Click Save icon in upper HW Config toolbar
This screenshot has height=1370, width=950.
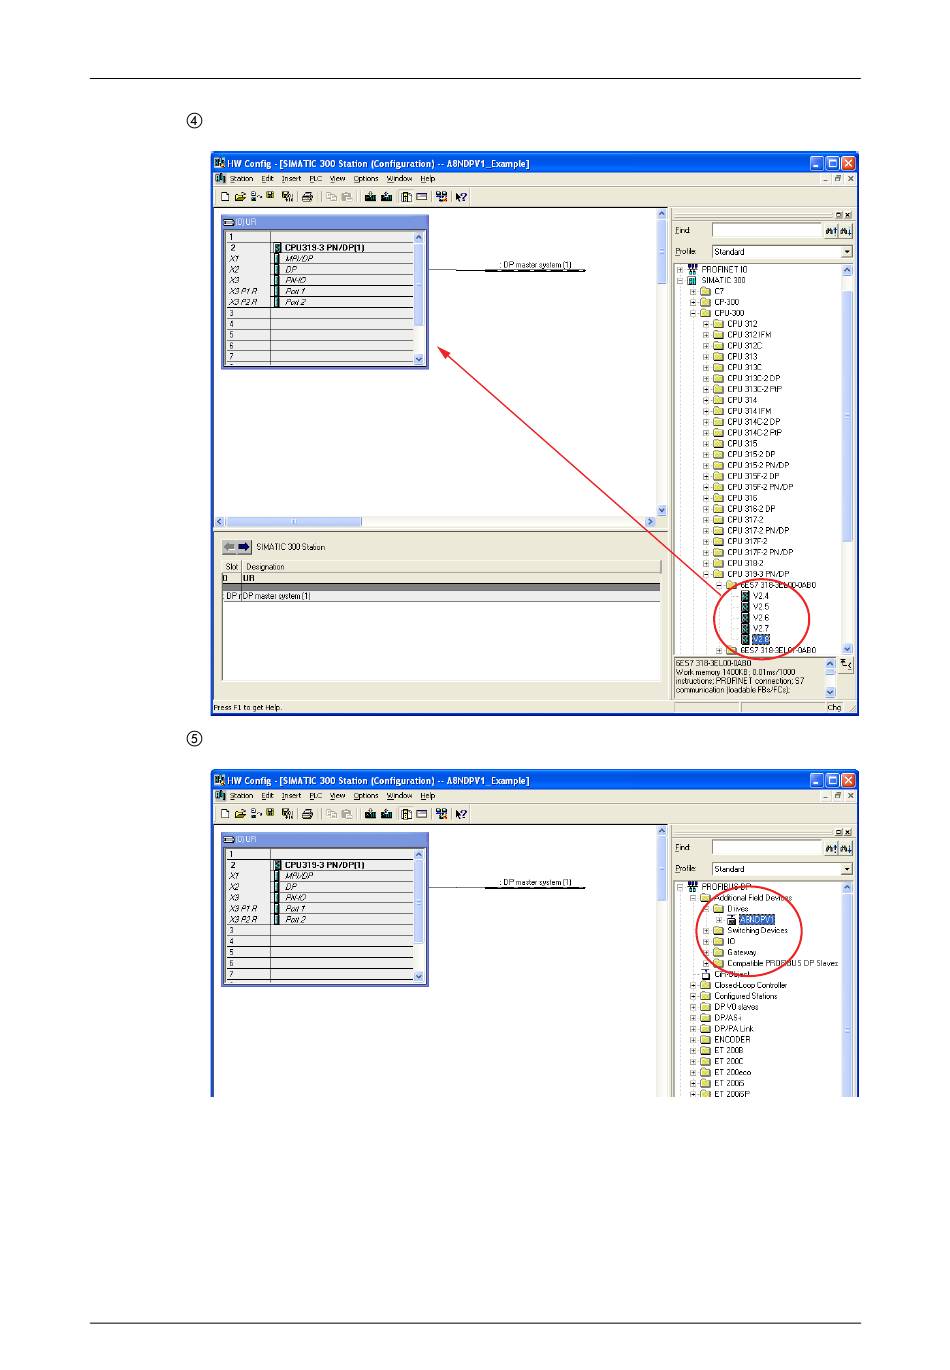point(270,197)
